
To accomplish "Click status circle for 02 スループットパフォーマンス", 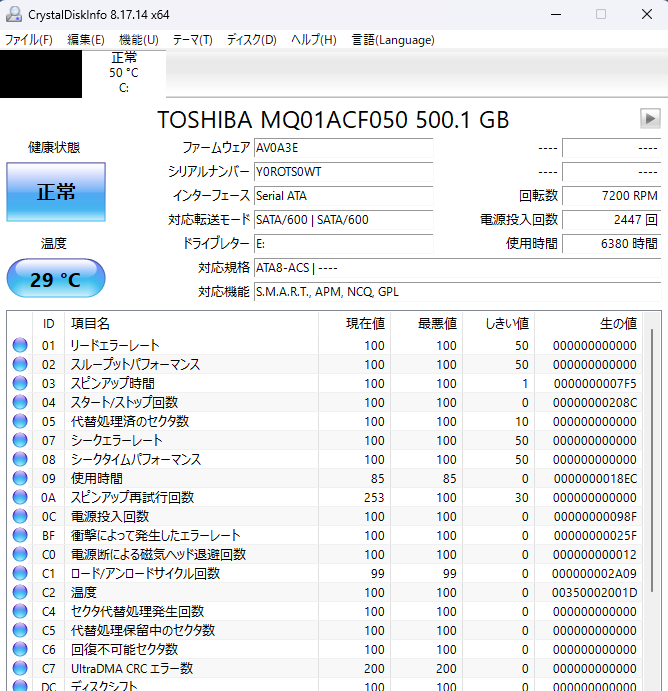I will [x=20, y=364].
